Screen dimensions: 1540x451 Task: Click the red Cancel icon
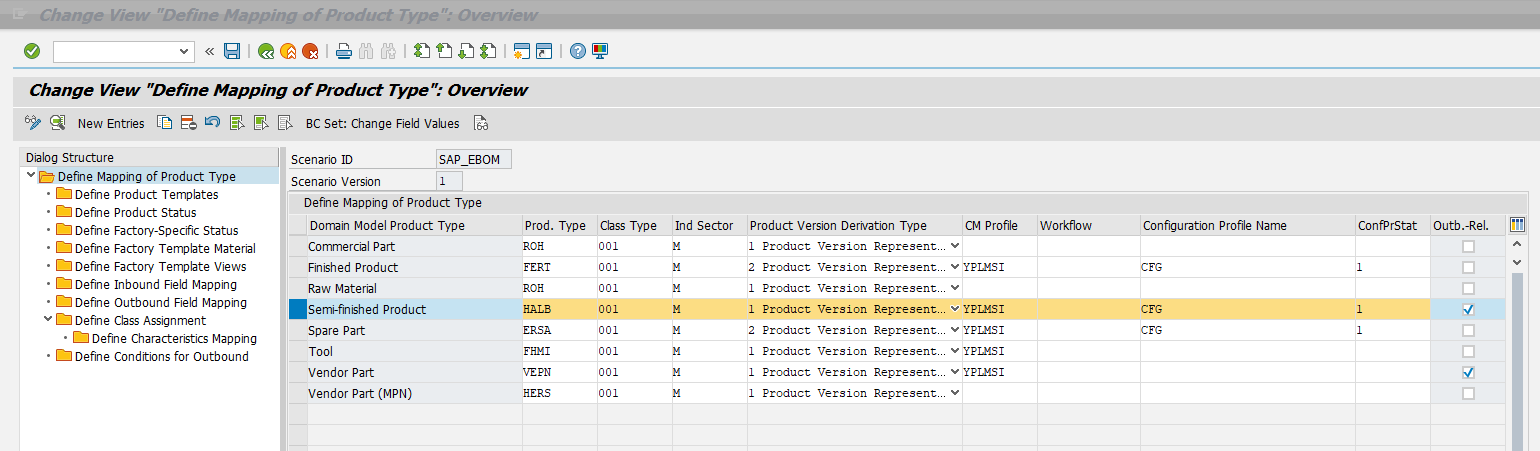click(x=311, y=51)
